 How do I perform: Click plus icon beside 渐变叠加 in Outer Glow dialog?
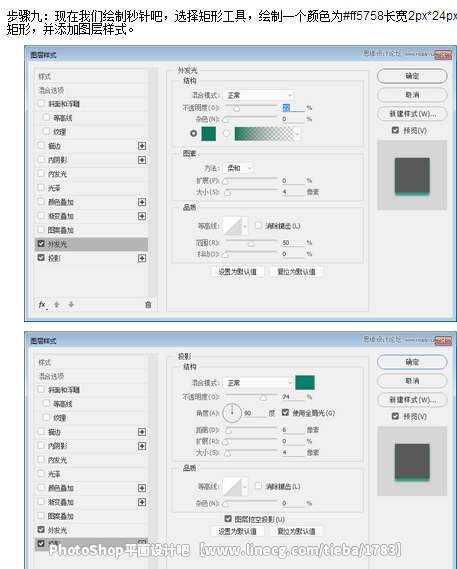coord(142,216)
